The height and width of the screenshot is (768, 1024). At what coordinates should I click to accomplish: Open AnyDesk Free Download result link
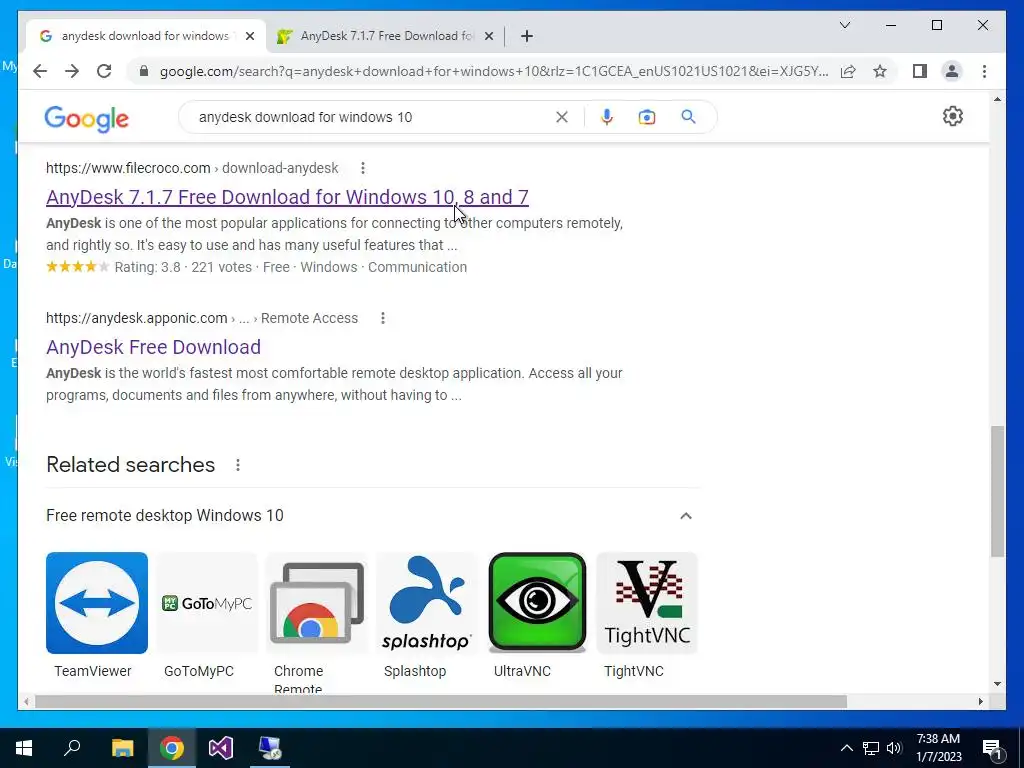153,347
